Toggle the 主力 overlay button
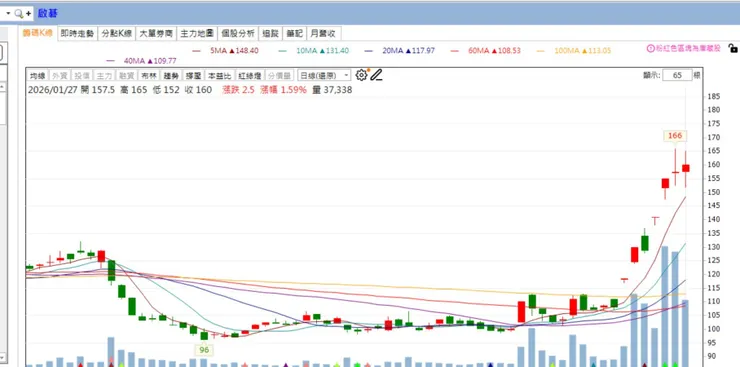This screenshot has height=367, width=740. [x=103, y=75]
